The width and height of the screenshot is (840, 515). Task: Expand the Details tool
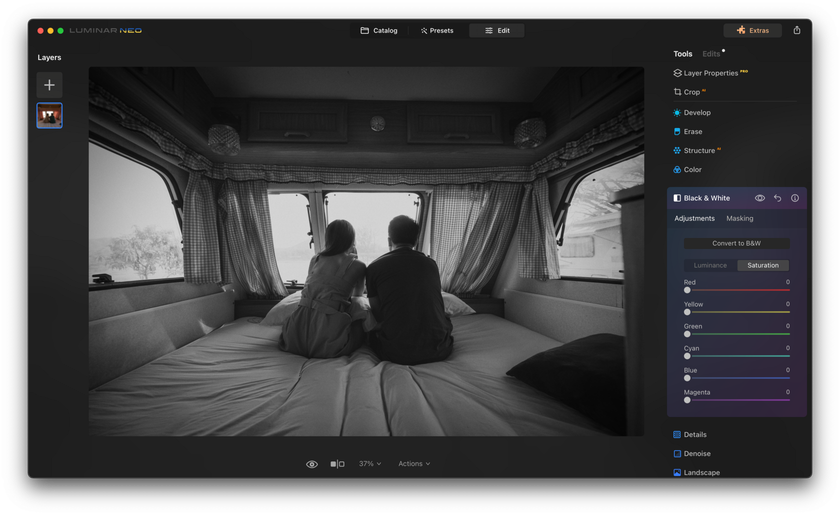[689, 435]
